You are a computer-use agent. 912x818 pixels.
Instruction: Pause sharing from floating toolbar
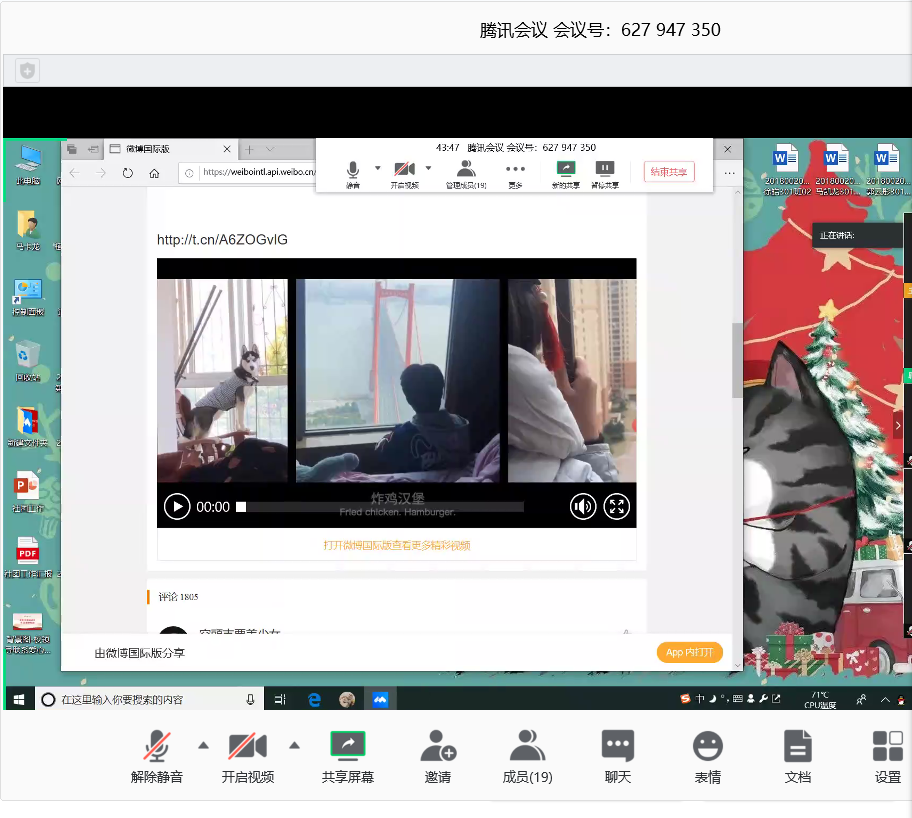click(x=605, y=175)
